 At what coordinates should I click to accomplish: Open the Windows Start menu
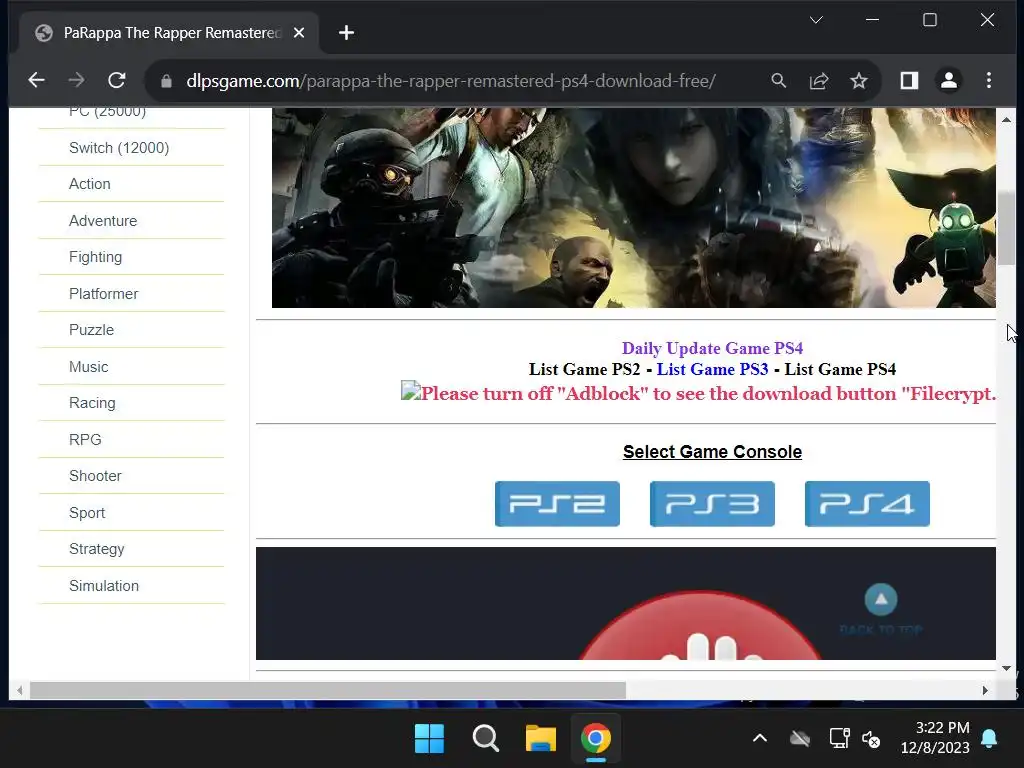pos(429,739)
